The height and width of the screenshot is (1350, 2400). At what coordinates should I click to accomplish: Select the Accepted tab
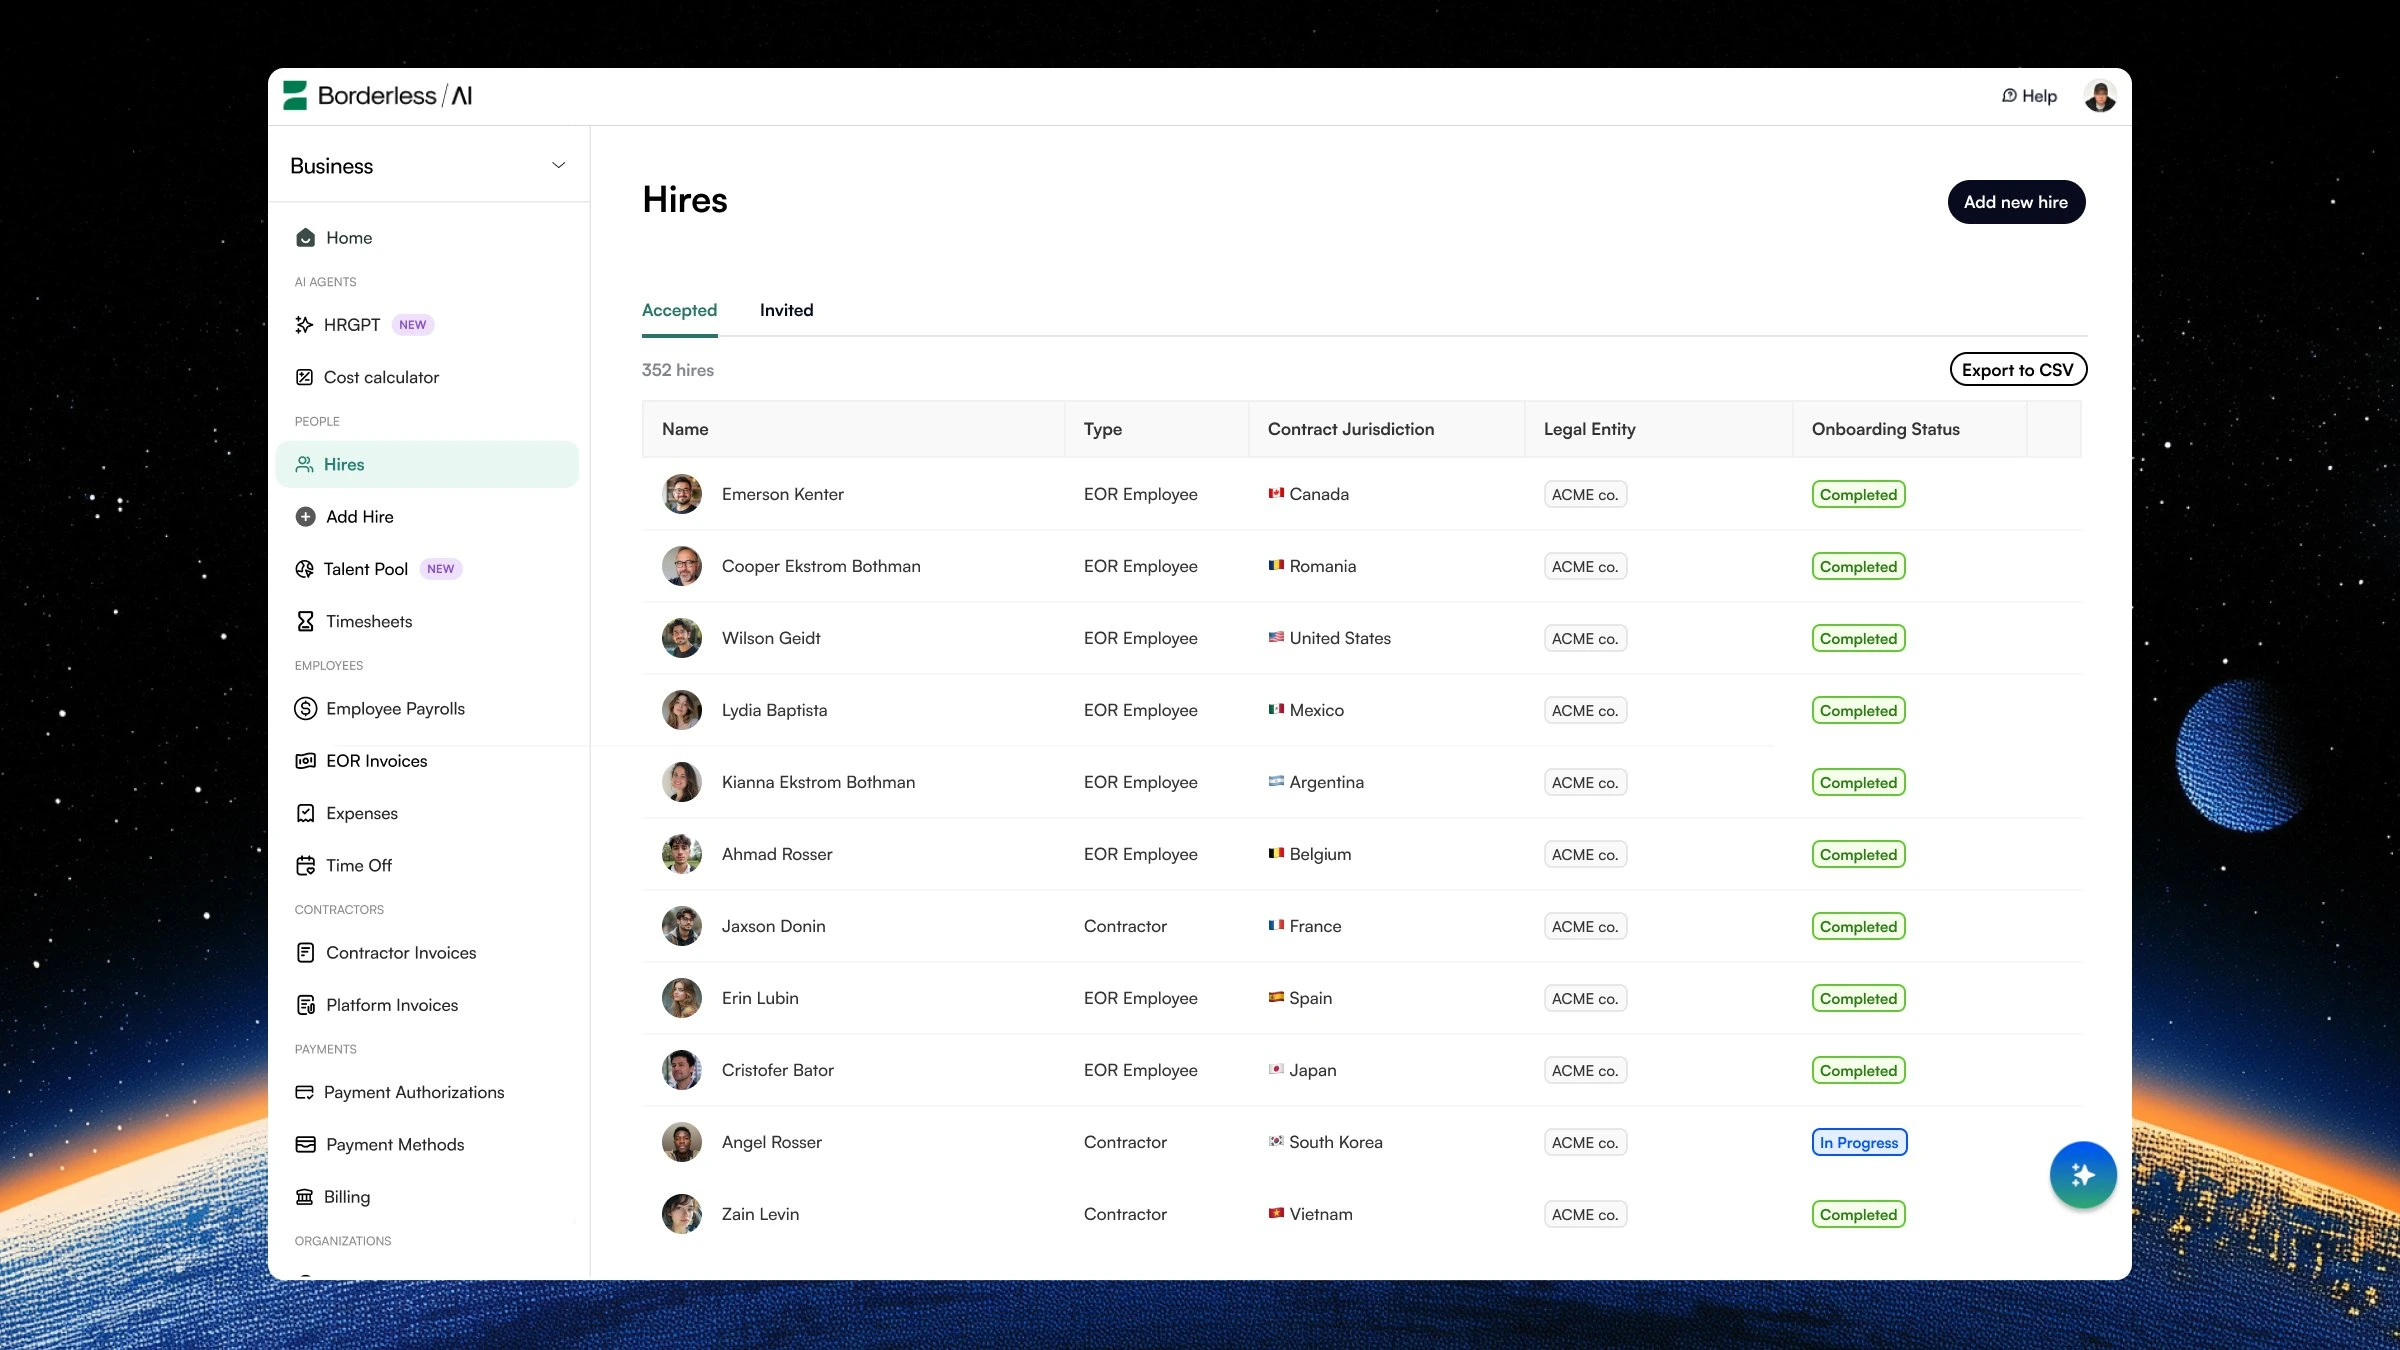(x=679, y=310)
